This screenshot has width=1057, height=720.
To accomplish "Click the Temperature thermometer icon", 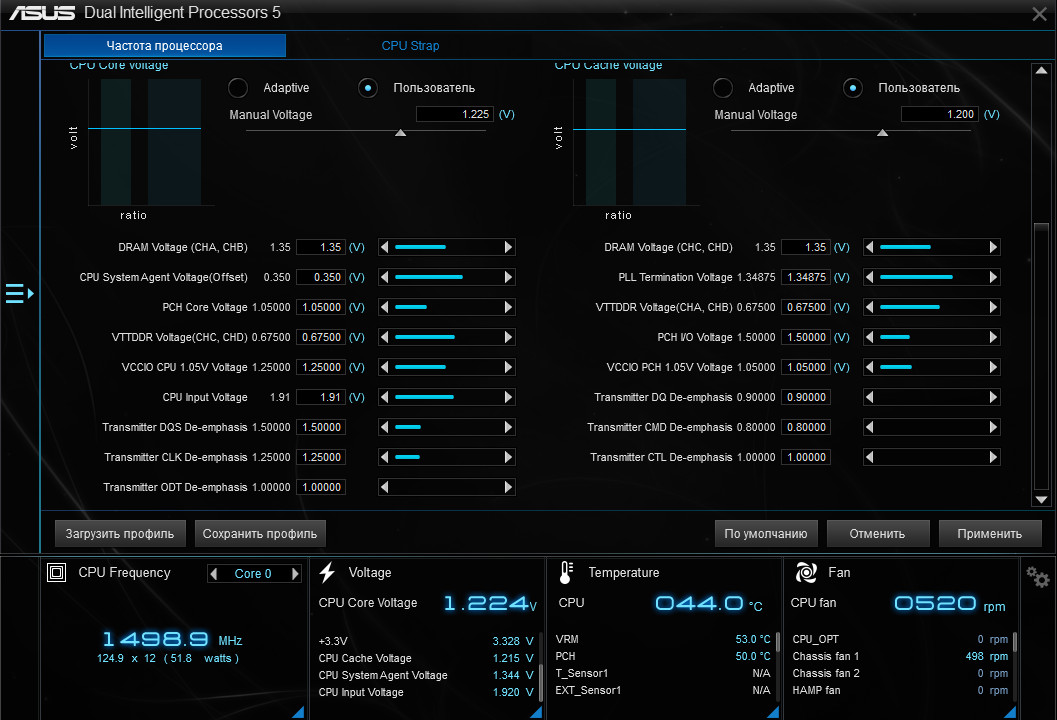I will tap(566, 572).
